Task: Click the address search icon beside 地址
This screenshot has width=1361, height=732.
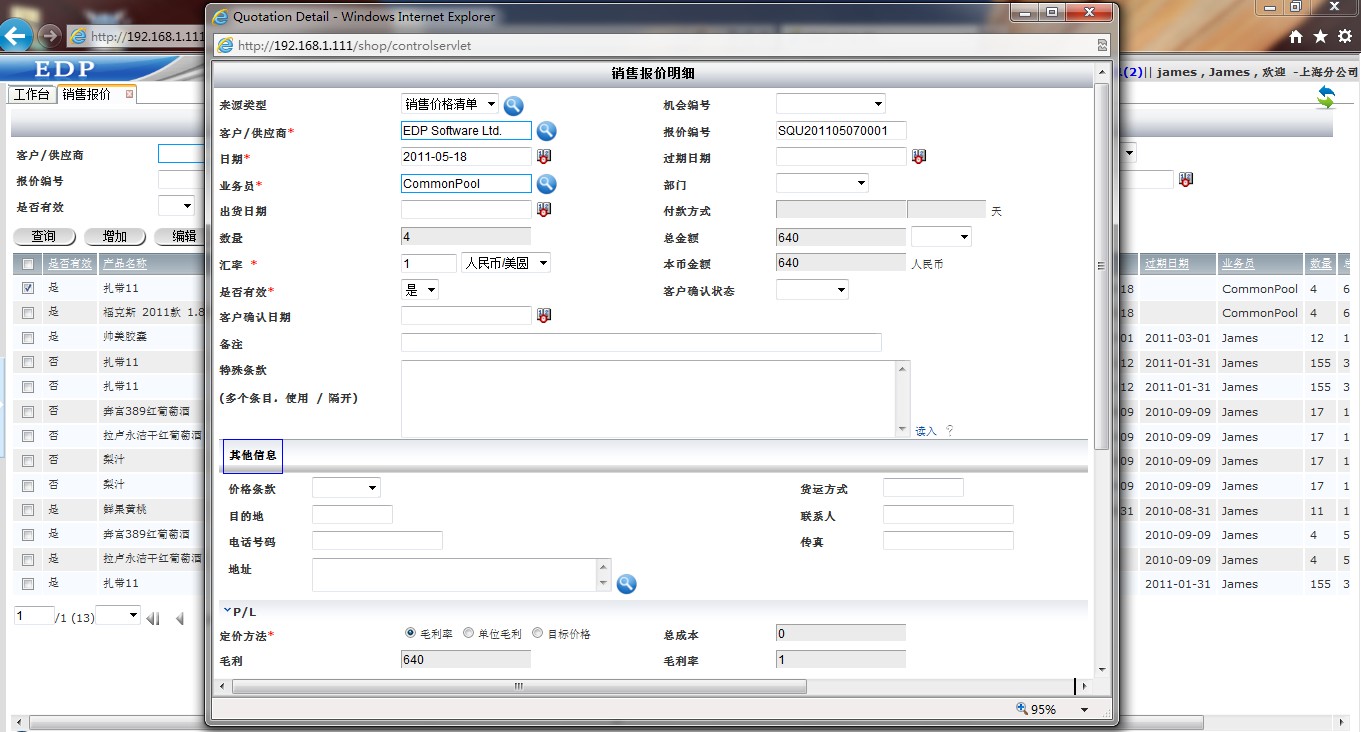Action: click(x=626, y=584)
